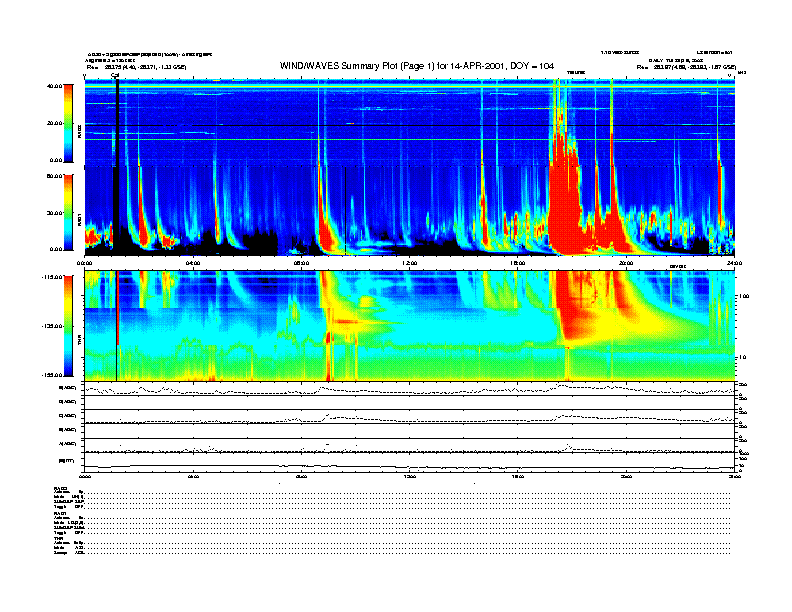
Task: Click the 12:00 tick under RAD1 panel
Action: [410, 263]
